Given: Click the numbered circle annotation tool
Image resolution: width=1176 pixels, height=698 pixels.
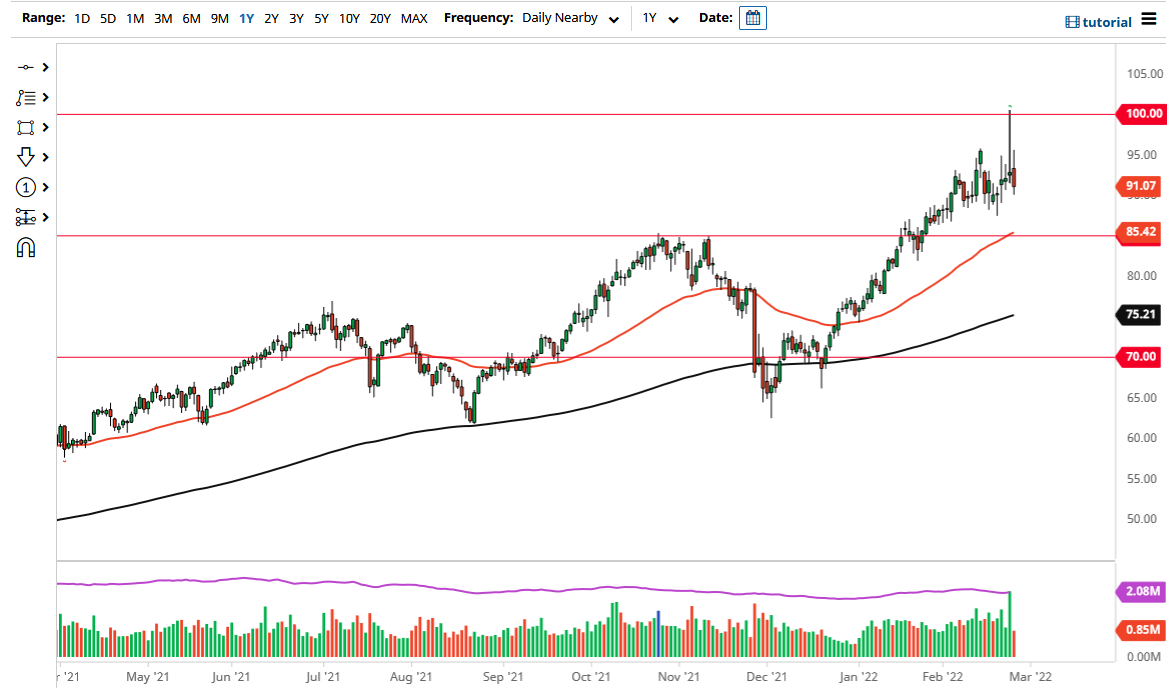Looking at the screenshot, I should coord(27,187).
